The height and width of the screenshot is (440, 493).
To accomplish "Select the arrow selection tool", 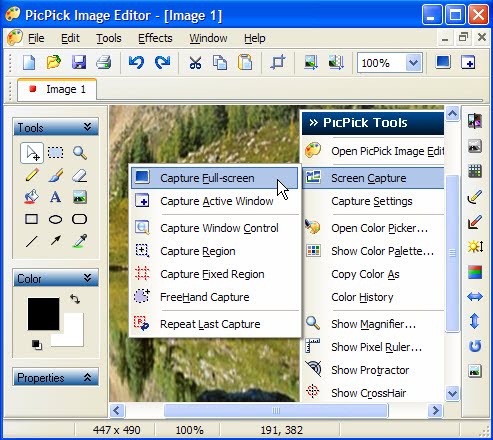I will 32,153.
